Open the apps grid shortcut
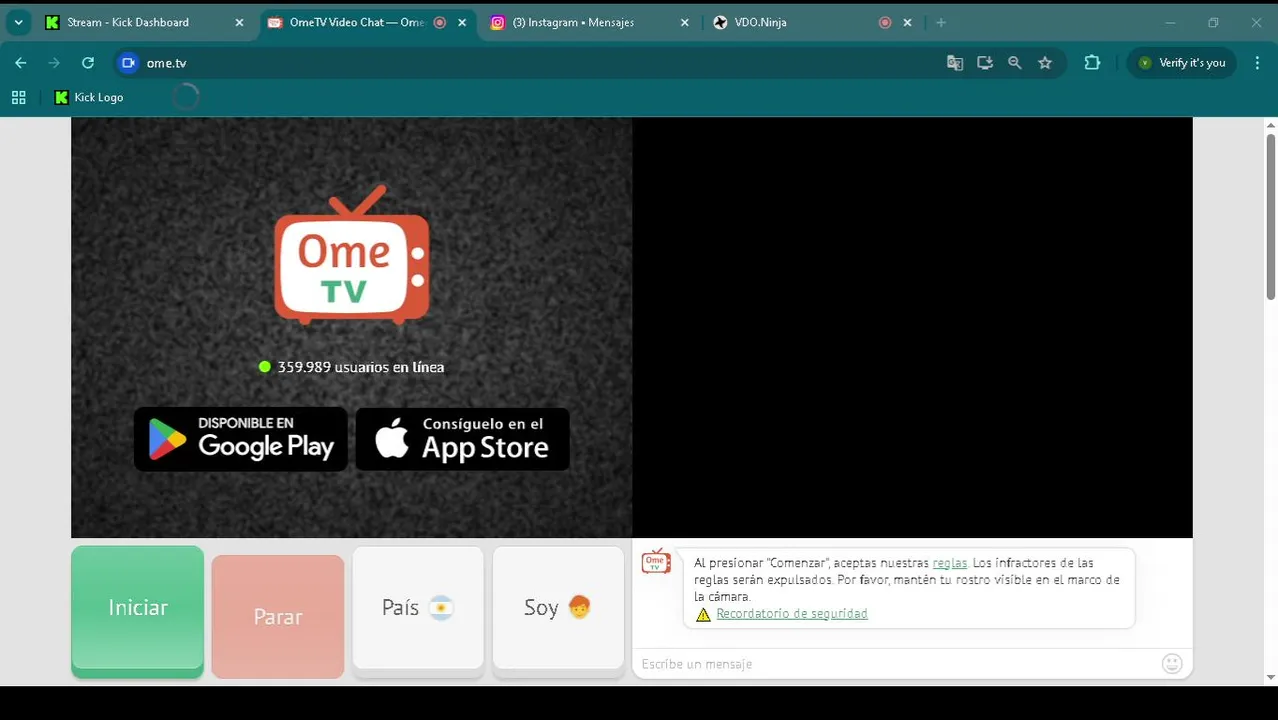 click(18, 97)
